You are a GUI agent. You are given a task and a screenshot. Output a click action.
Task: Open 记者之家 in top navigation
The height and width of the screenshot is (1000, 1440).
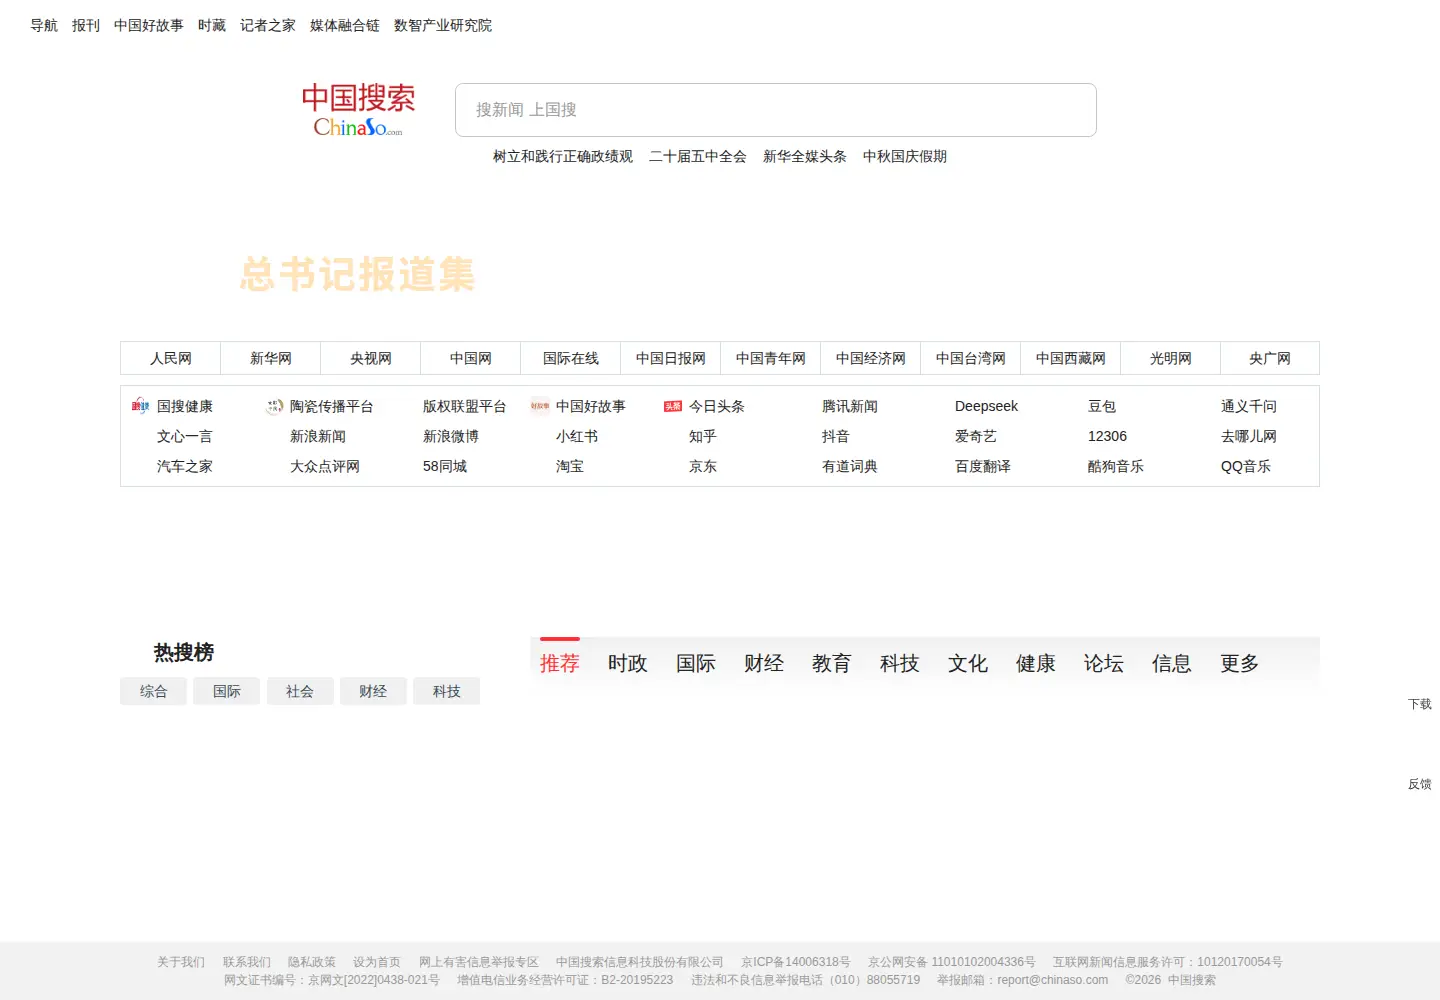(x=268, y=25)
